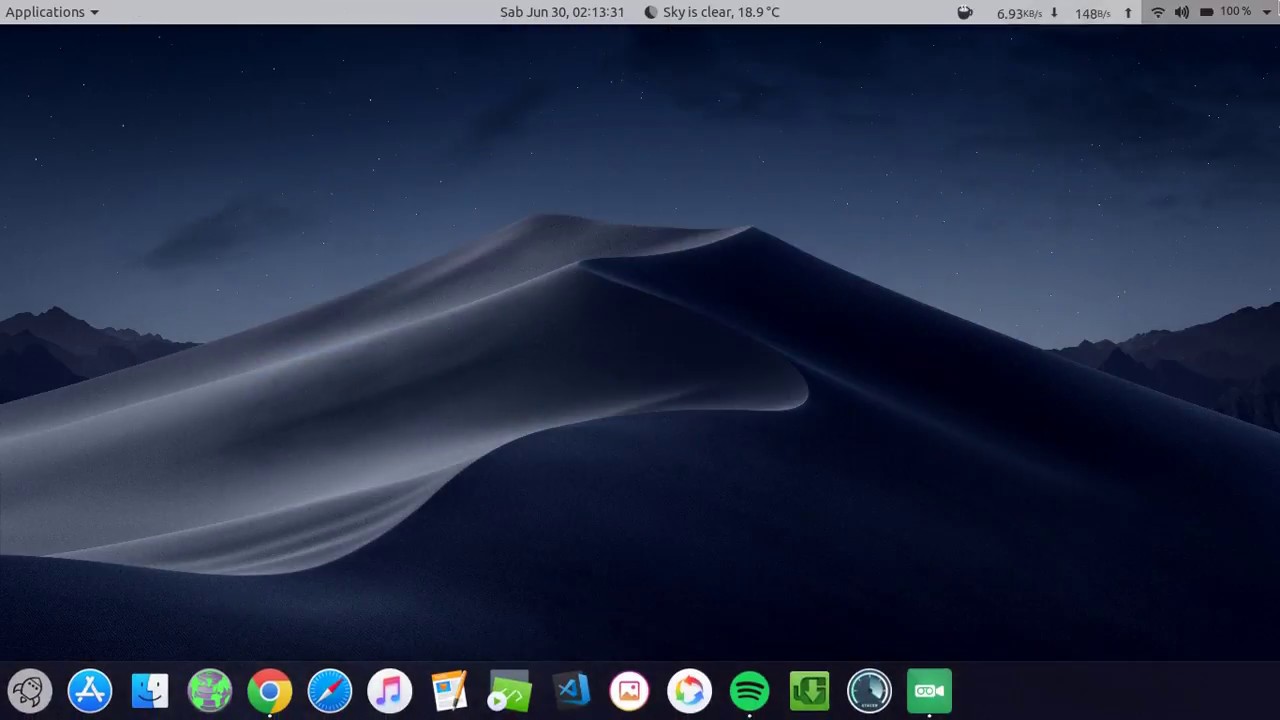Open the Pages document editor icon

tap(450, 691)
